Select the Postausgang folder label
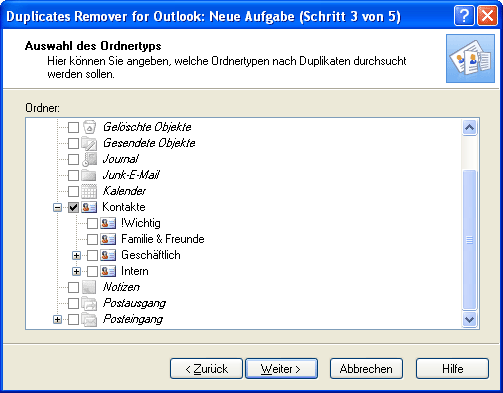This screenshot has height=393, width=503. pos(134,303)
